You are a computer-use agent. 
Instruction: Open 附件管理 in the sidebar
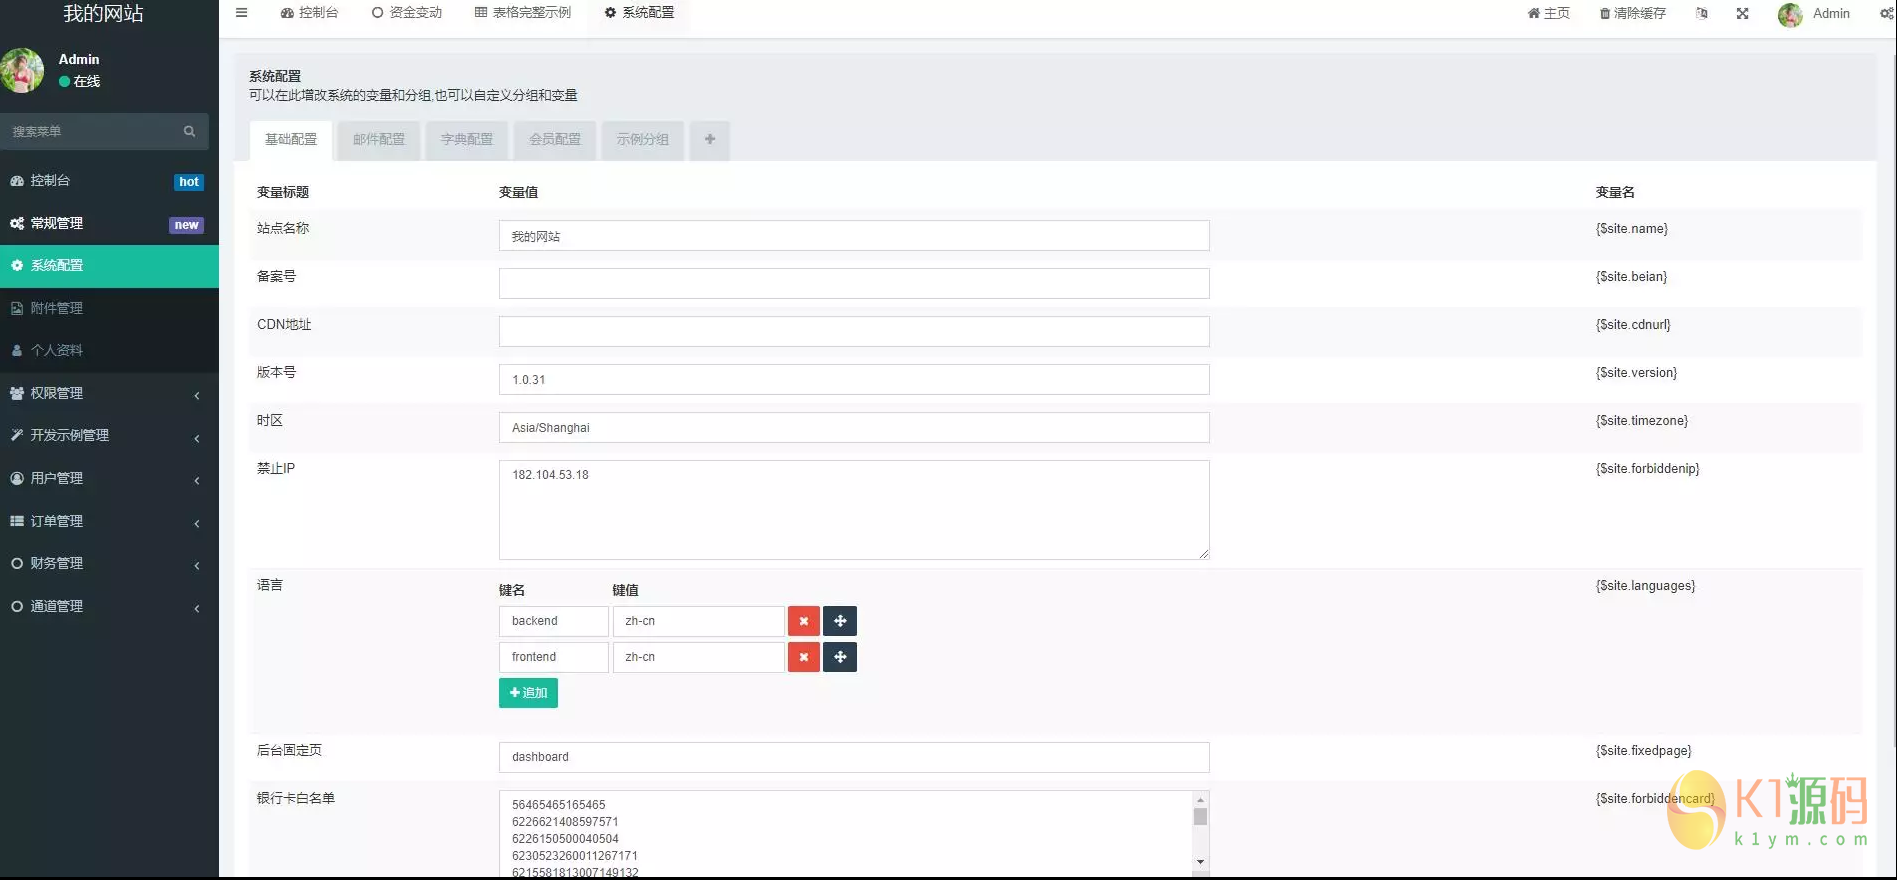click(109, 309)
